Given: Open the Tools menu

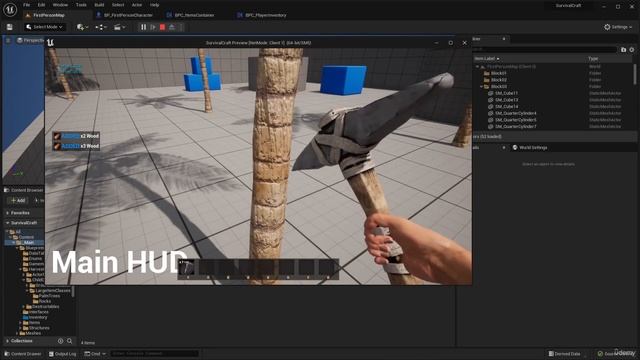Looking at the screenshot, I should pos(81,5).
